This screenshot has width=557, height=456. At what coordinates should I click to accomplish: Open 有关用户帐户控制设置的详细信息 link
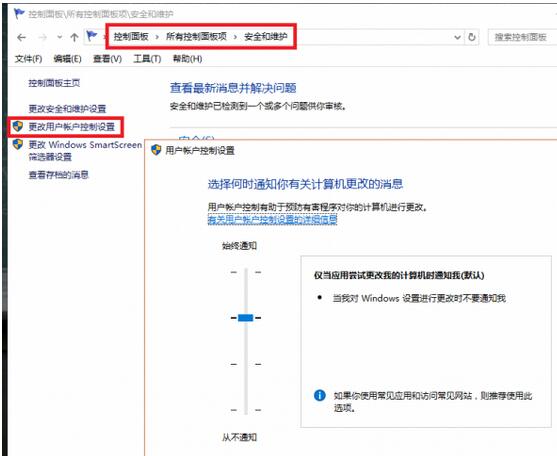click(272, 220)
